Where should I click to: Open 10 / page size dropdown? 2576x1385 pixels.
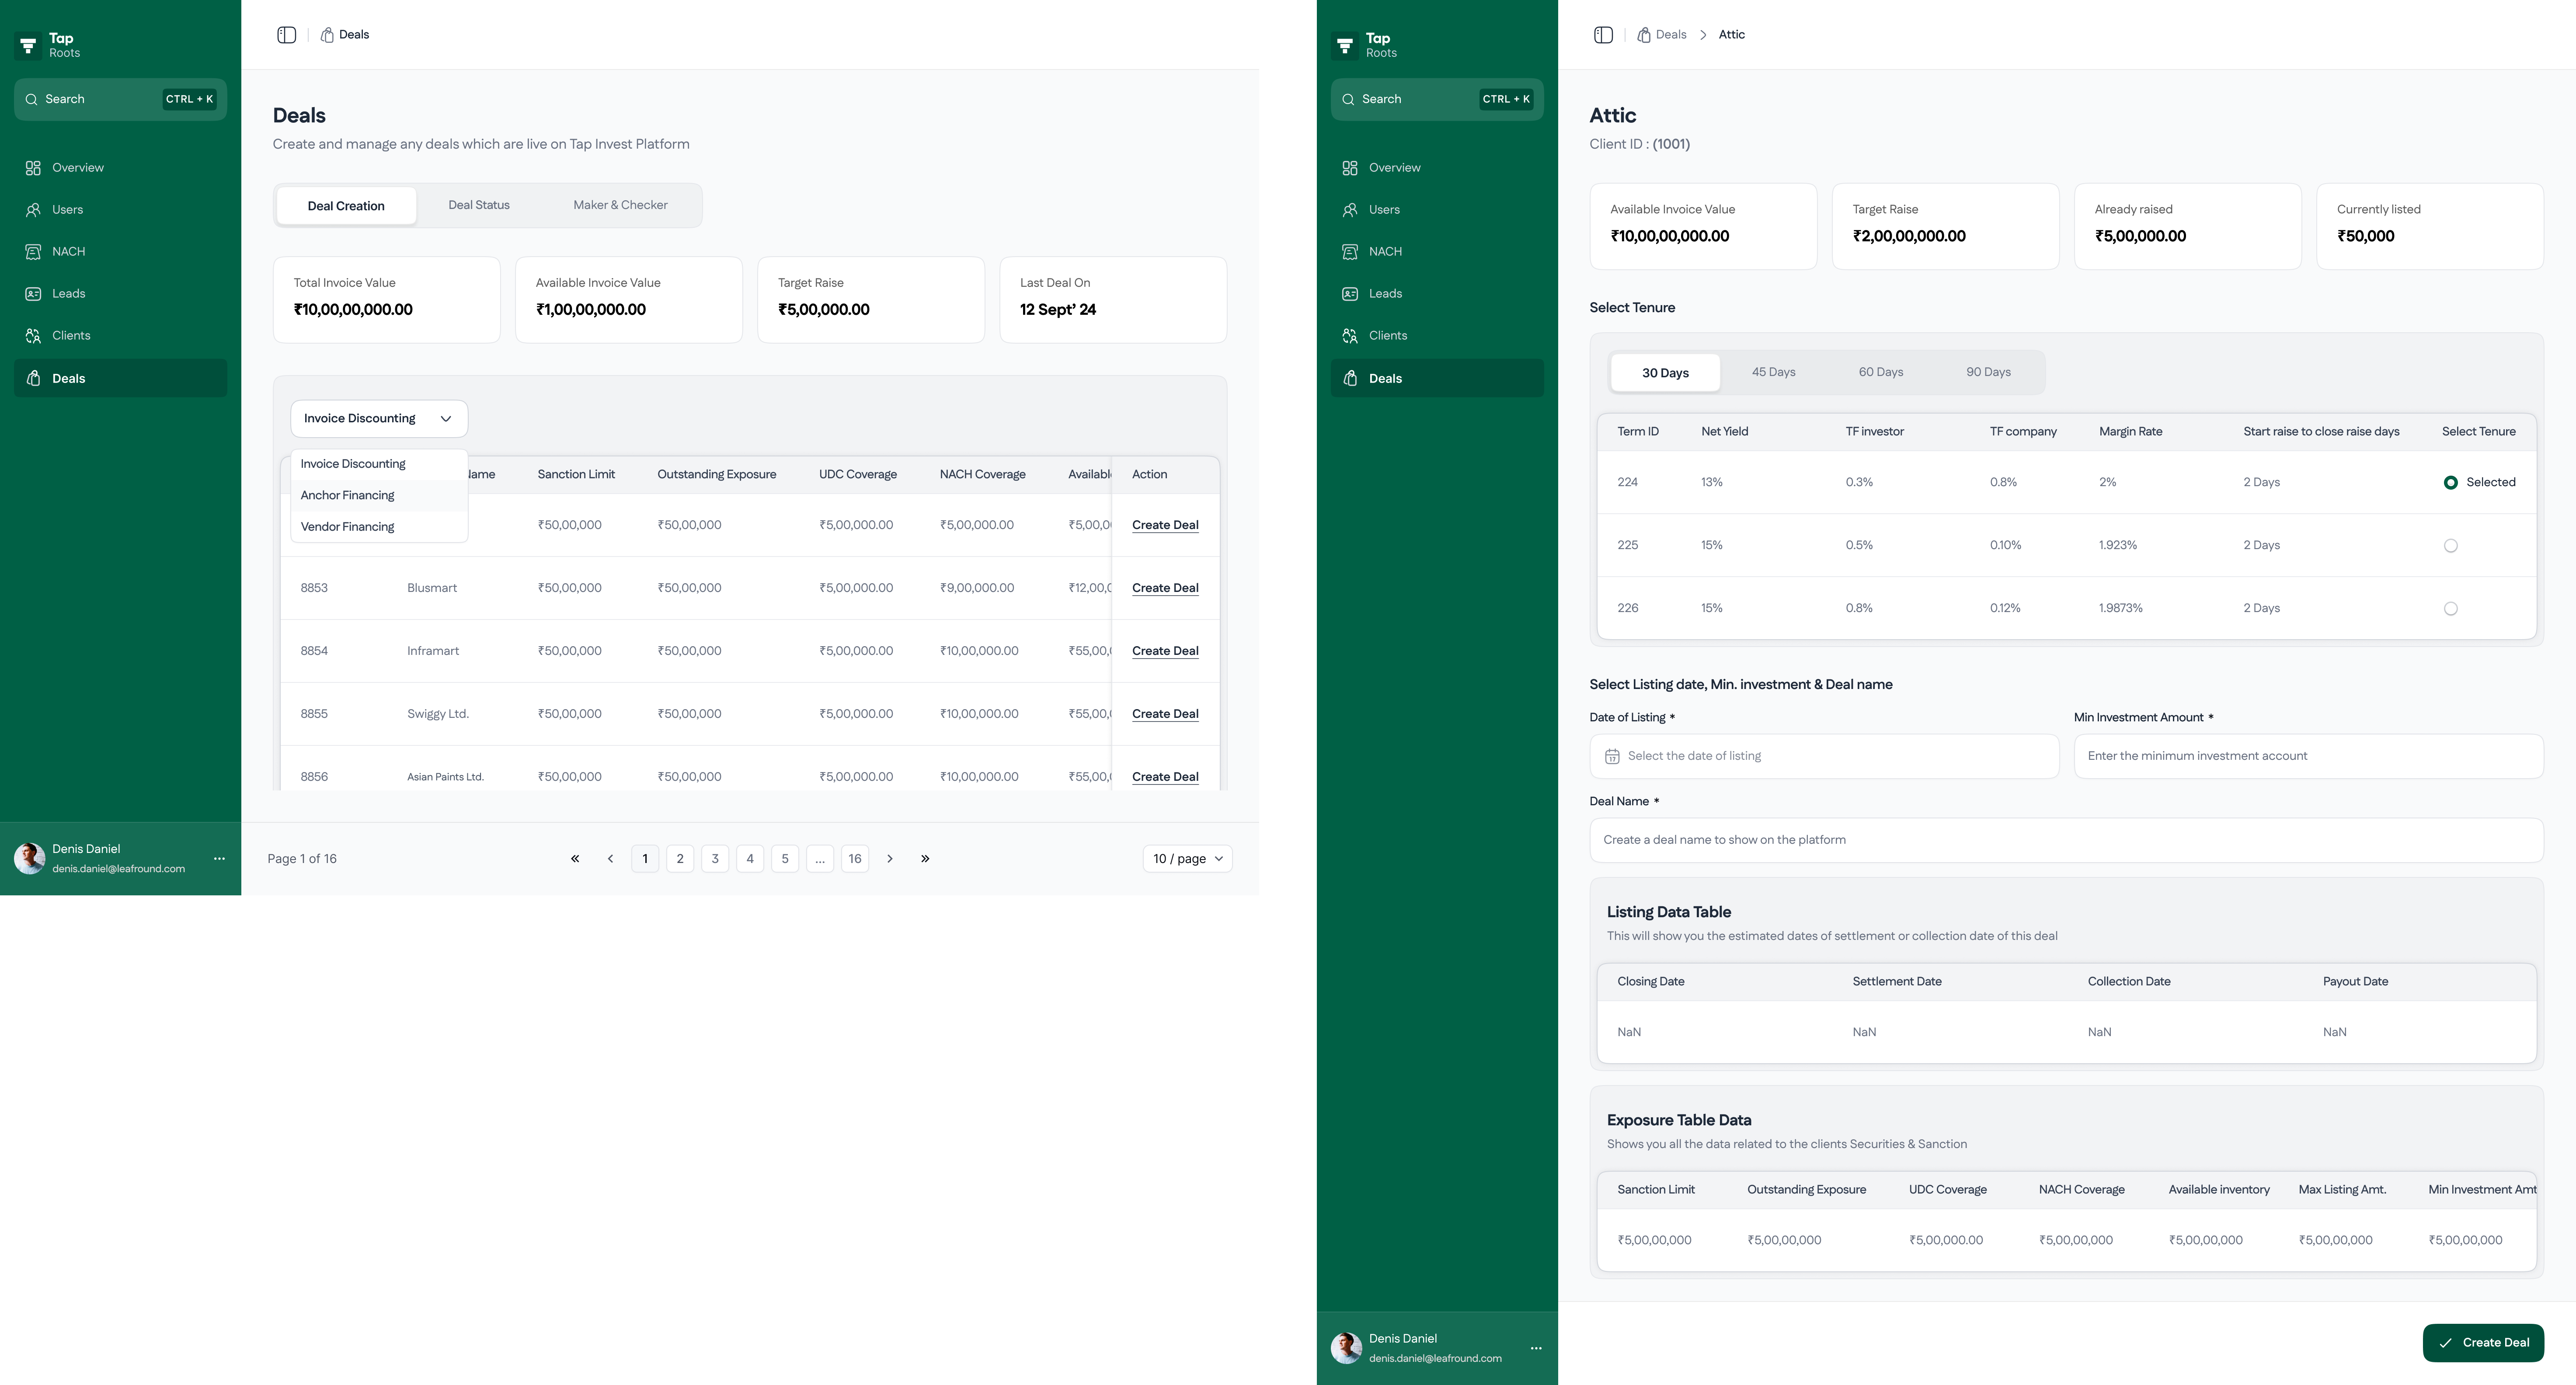(1187, 859)
